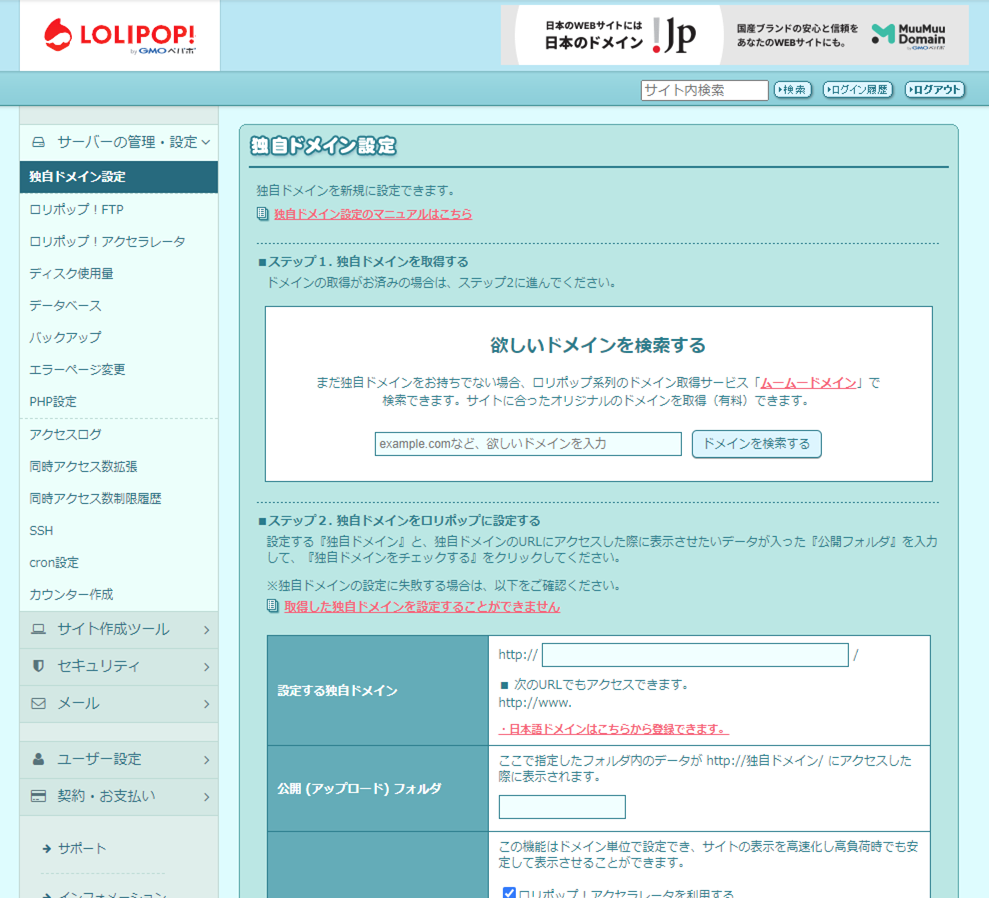This screenshot has width=989, height=898.
Task: Click the domain search input field
Action: (x=528, y=444)
